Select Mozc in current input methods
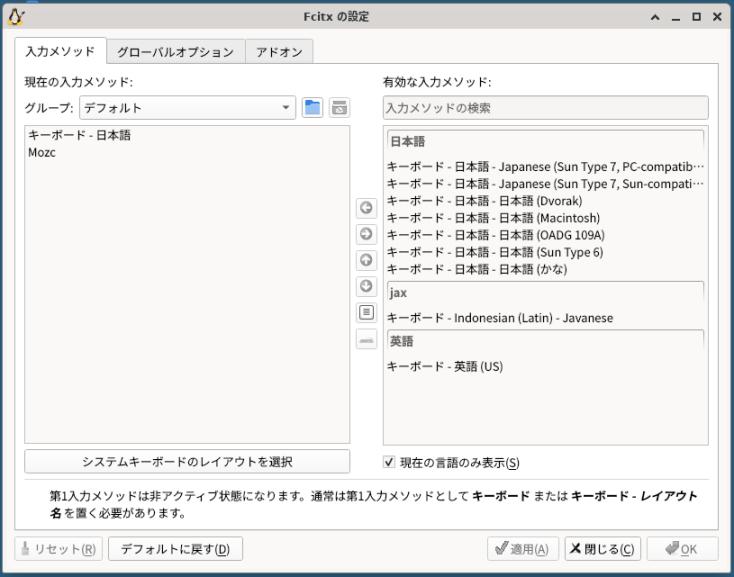This screenshot has width=734, height=577. [x=187, y=153]
